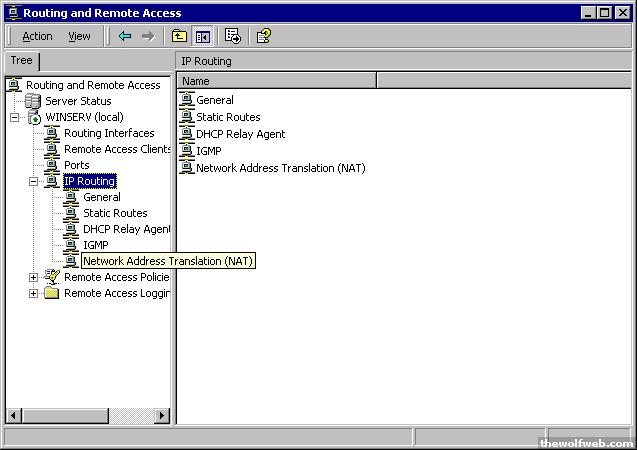
Task: Click the DHCP Relay Agent icon in right pane
Action: [x=187, y=134]
